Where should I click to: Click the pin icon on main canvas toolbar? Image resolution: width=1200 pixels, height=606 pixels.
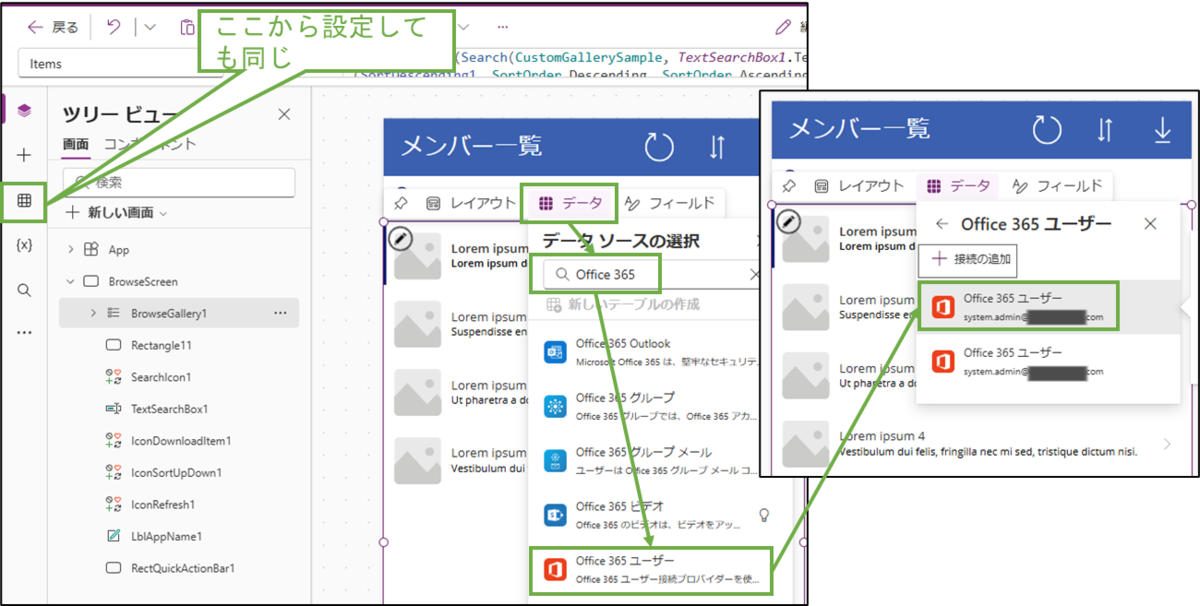point(401,203)
